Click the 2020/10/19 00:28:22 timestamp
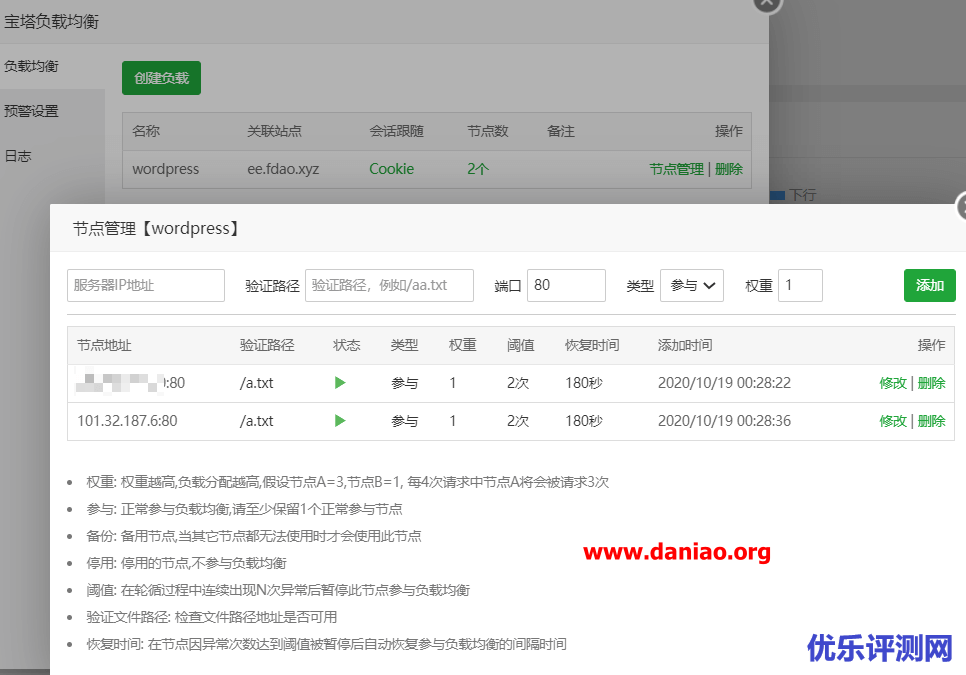966x675 pixels. coord(724,383)
